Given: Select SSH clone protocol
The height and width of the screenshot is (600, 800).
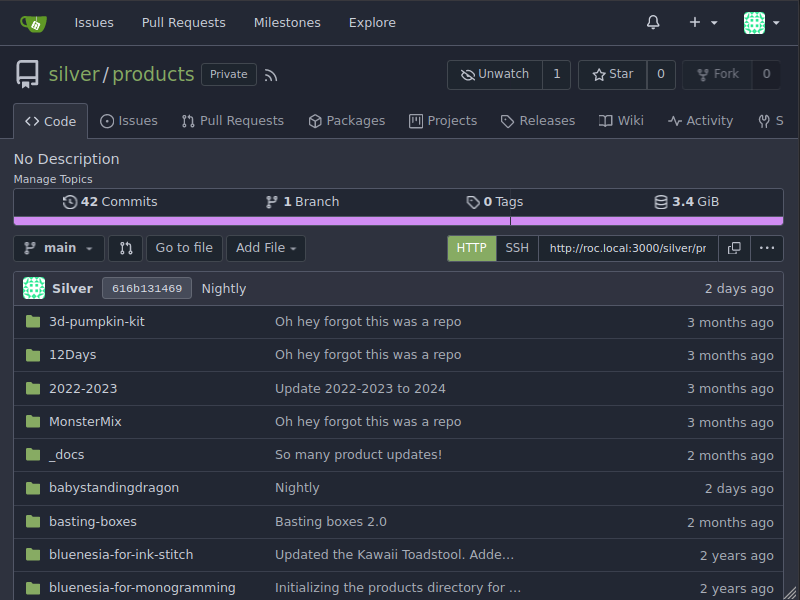Looking at the screenshot, I should coord(517,248).
